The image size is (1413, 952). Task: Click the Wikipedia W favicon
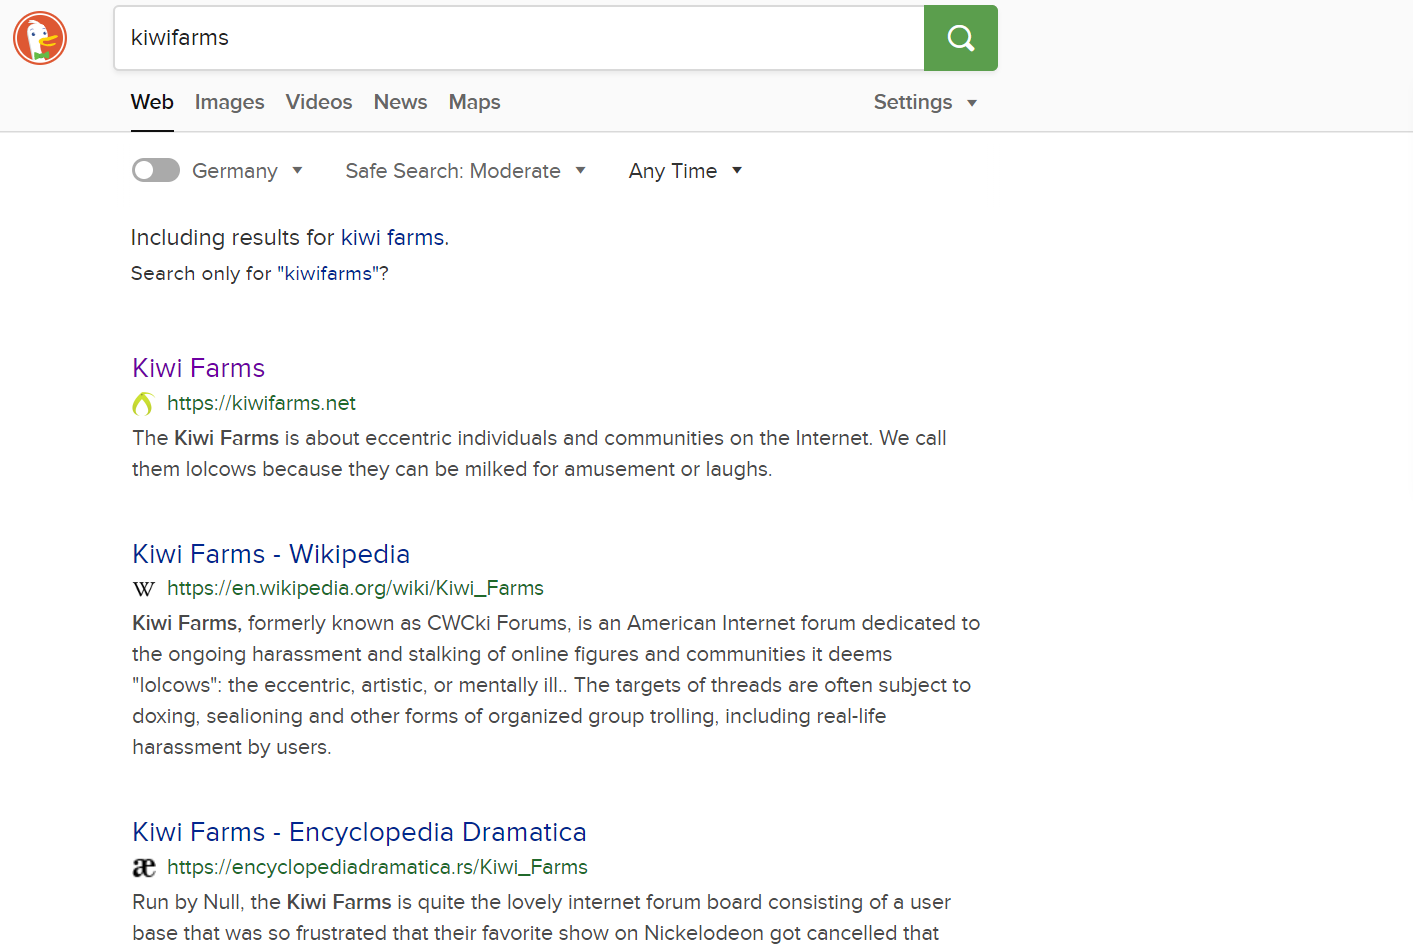pyautogui.click(x=144, y=588)
